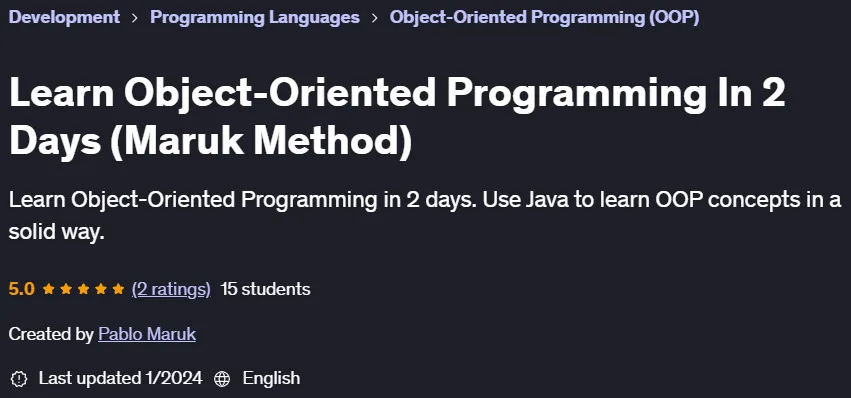The image size is (851, 398).
Task: Click the course subtitle description text
Action: pos(425,216)
